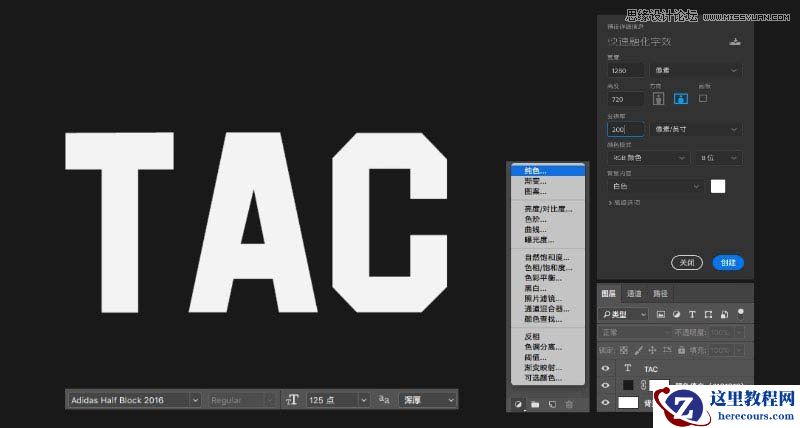Screen dimensions: 800x428
Task: Lock transparent pixels icon
Action: click(x=623, y=350)
